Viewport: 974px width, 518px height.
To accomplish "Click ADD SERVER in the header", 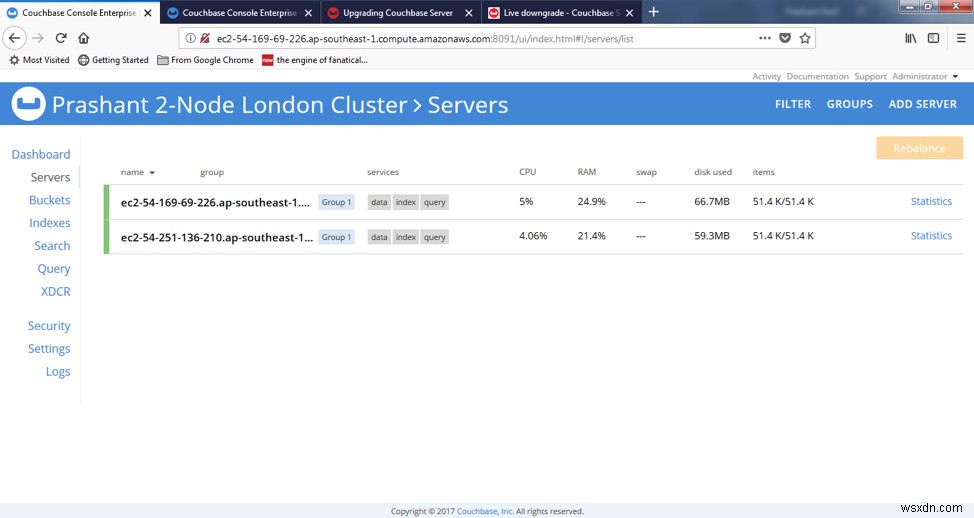I will 922,104.
